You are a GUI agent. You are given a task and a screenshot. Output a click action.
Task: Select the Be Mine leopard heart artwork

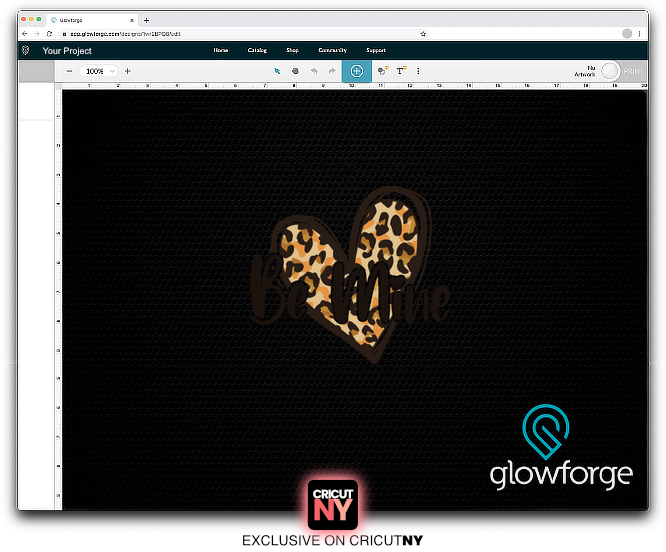350,276
